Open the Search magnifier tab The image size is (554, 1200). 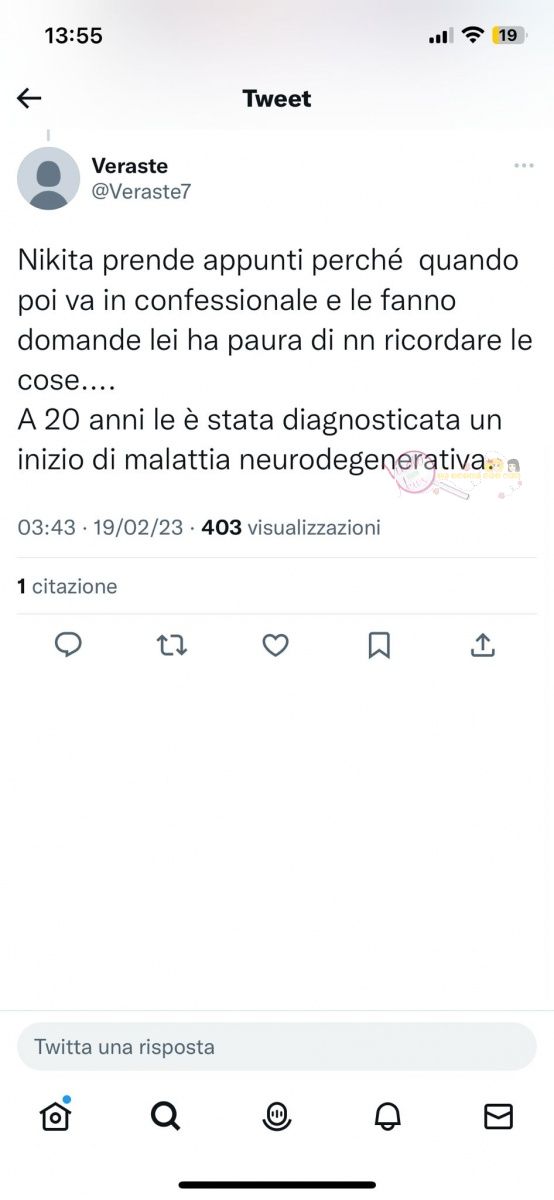click(x=165, y=1115)
